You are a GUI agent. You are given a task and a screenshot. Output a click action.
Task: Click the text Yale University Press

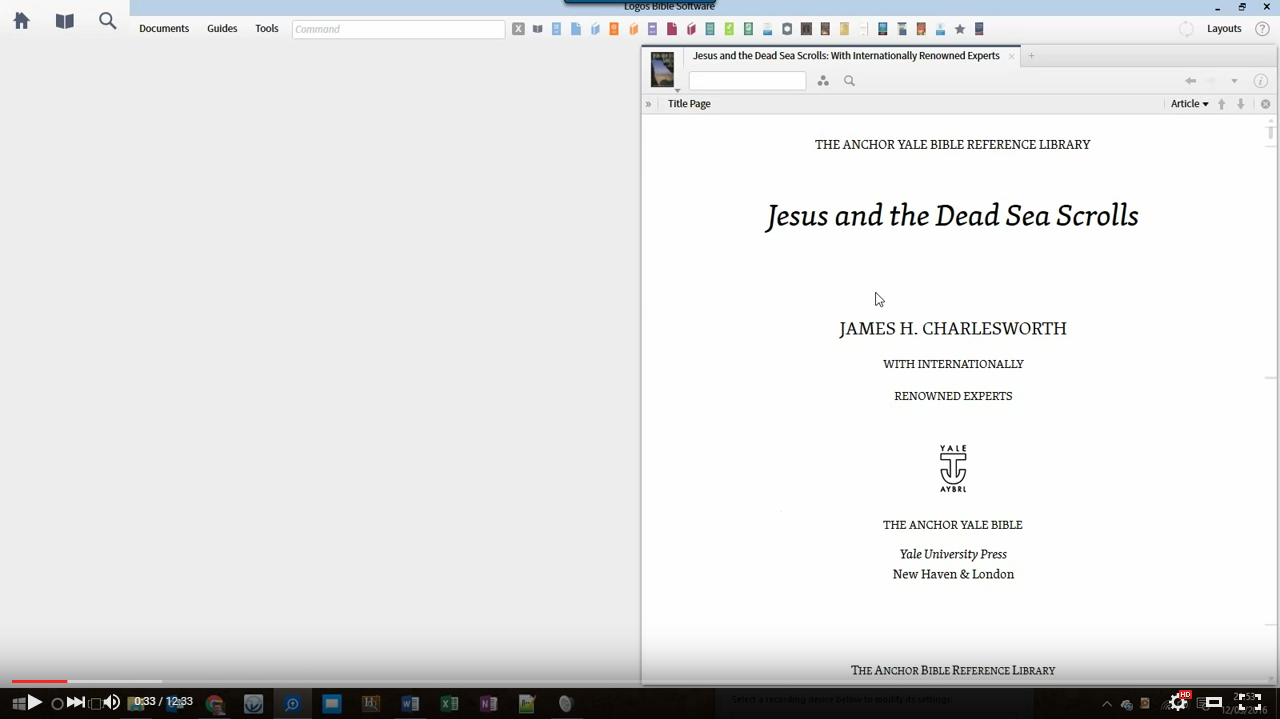click(x=953, y=554)
